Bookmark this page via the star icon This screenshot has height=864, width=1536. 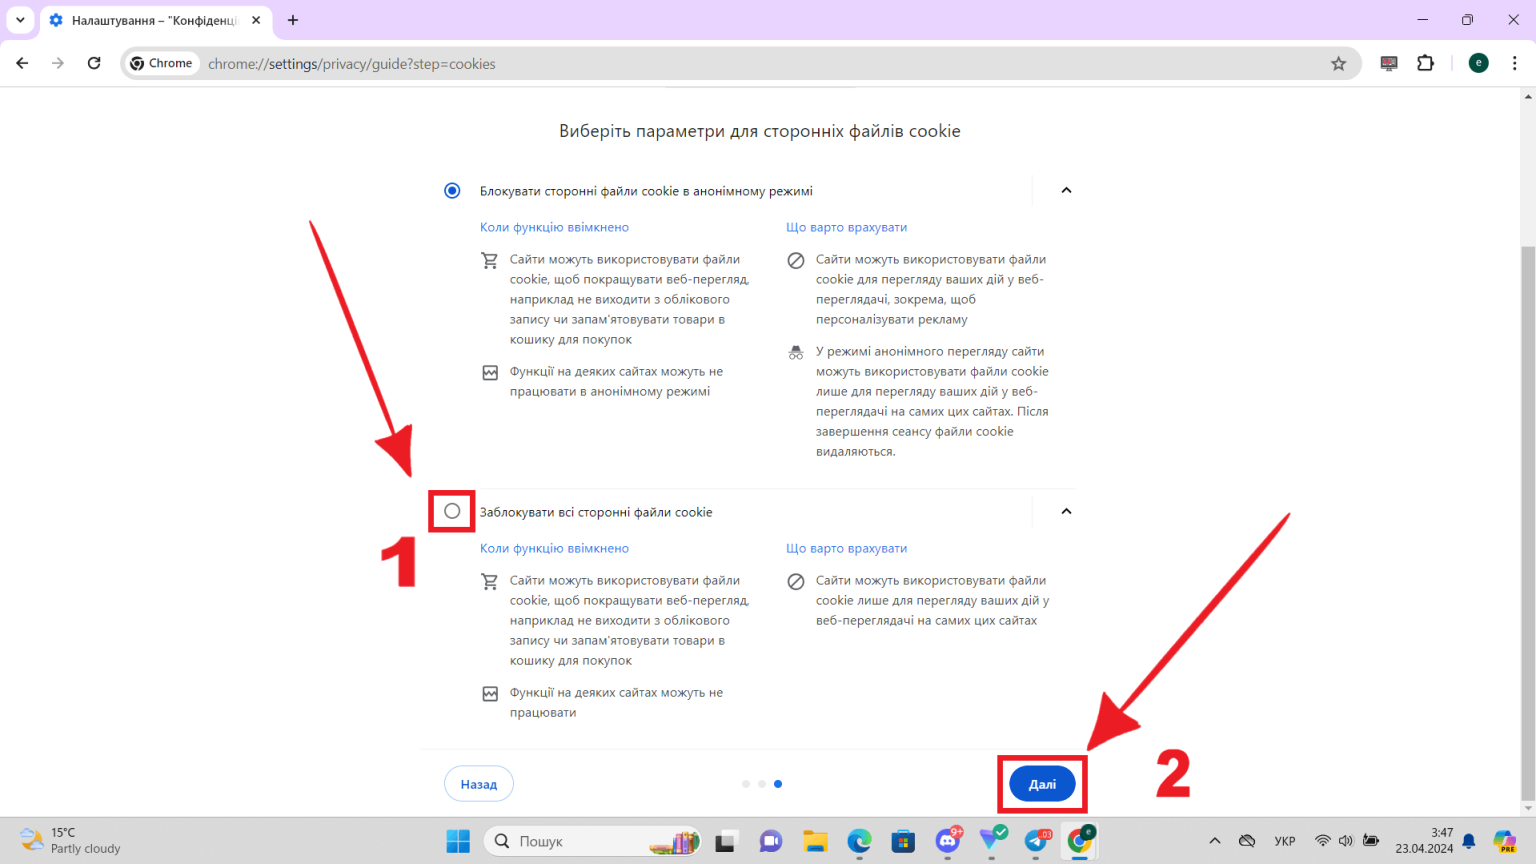click(1339, 63)
